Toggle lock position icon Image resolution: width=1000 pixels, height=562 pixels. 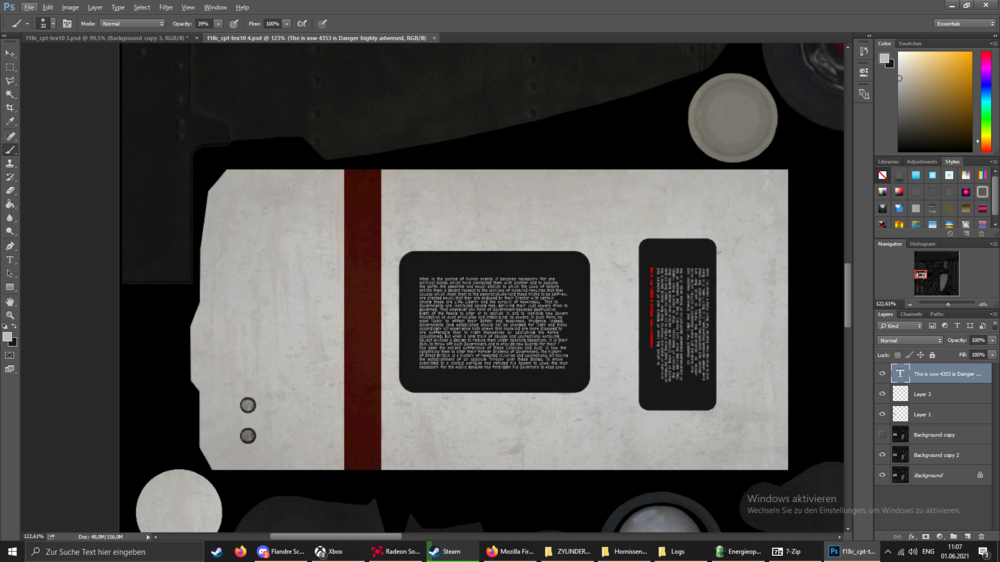pos(921,355)
